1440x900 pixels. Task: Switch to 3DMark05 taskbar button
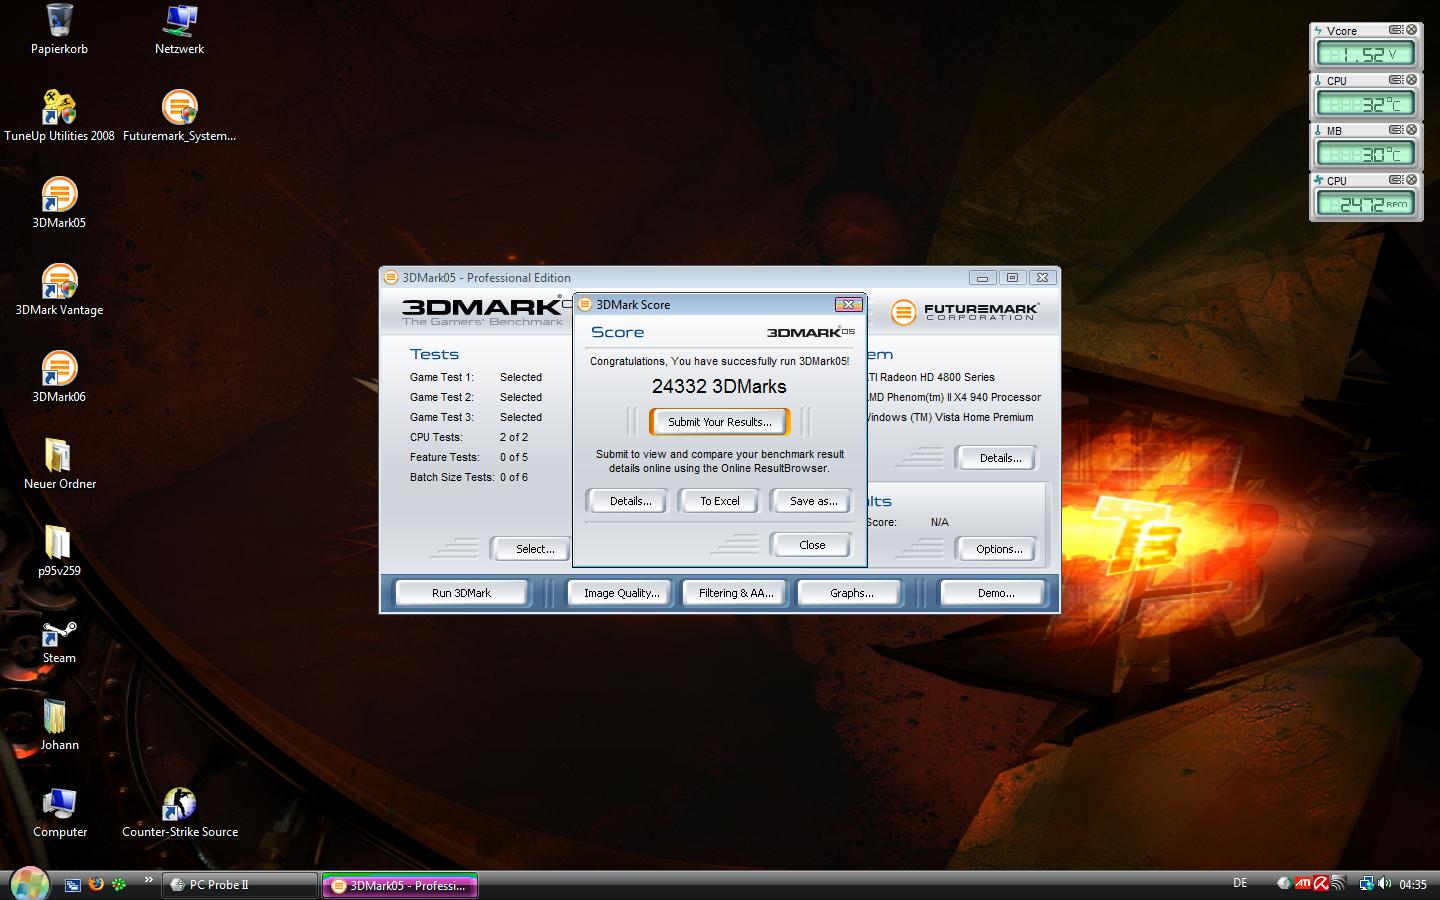(x=400, y=885)
